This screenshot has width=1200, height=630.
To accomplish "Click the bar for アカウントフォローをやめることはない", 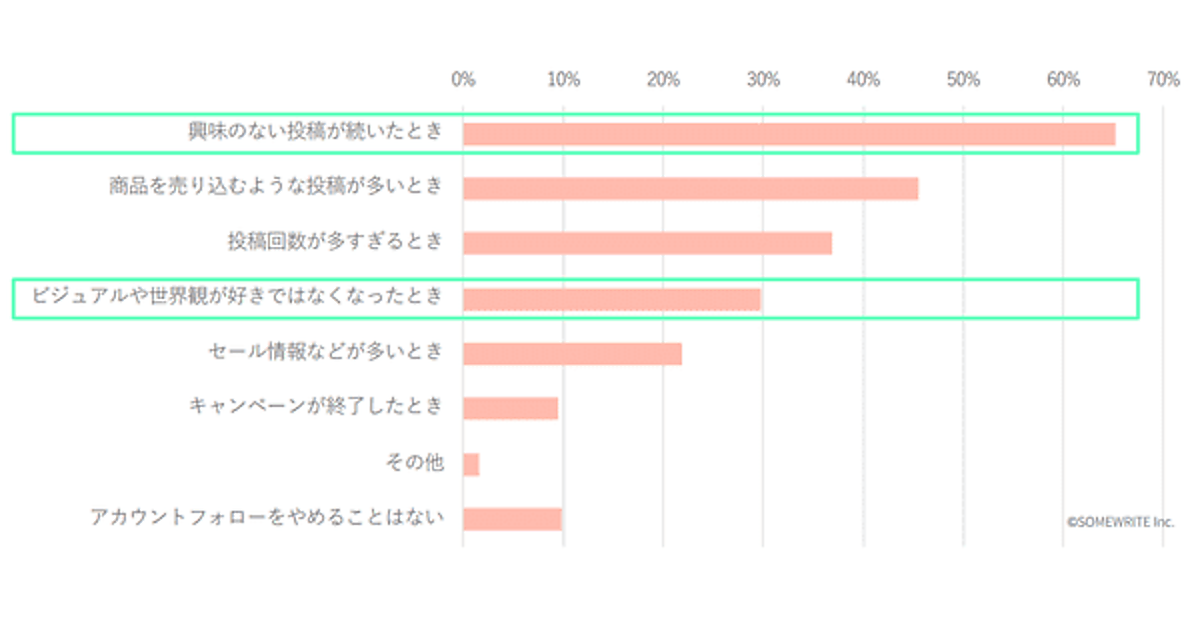I will click(x=512, y=519).
